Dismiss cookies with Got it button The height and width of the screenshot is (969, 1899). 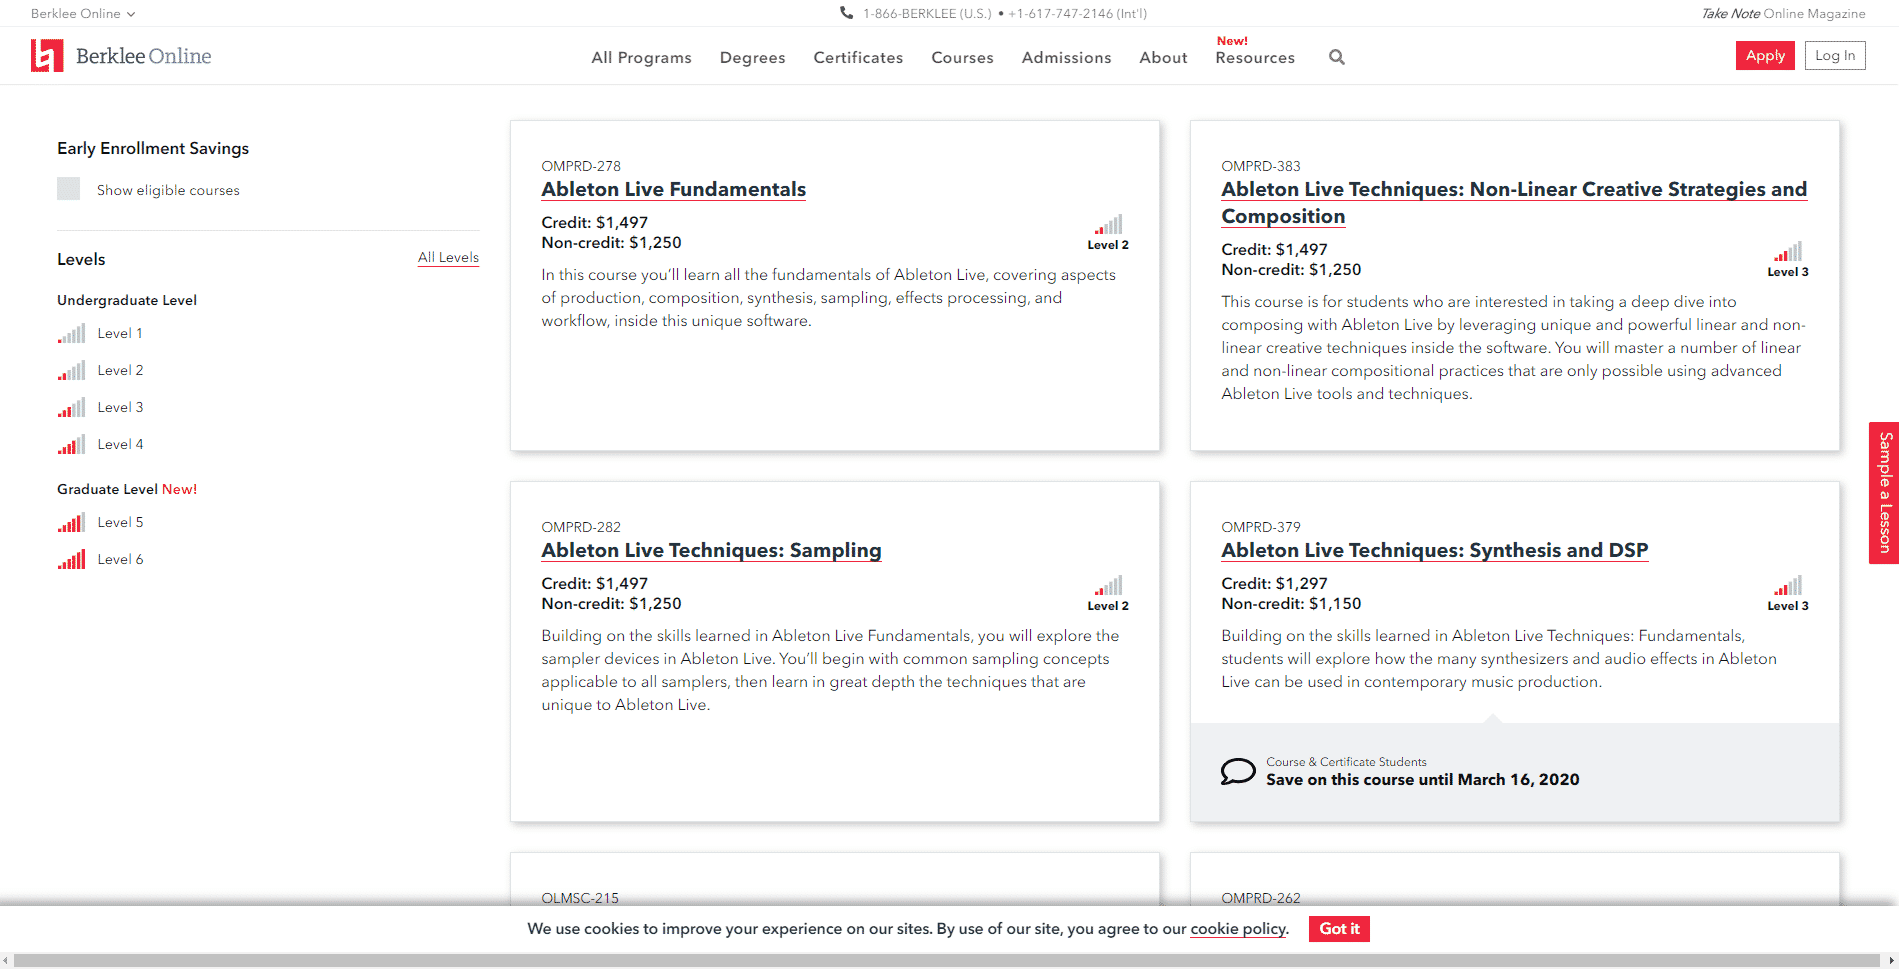[x=1339, y=929]
